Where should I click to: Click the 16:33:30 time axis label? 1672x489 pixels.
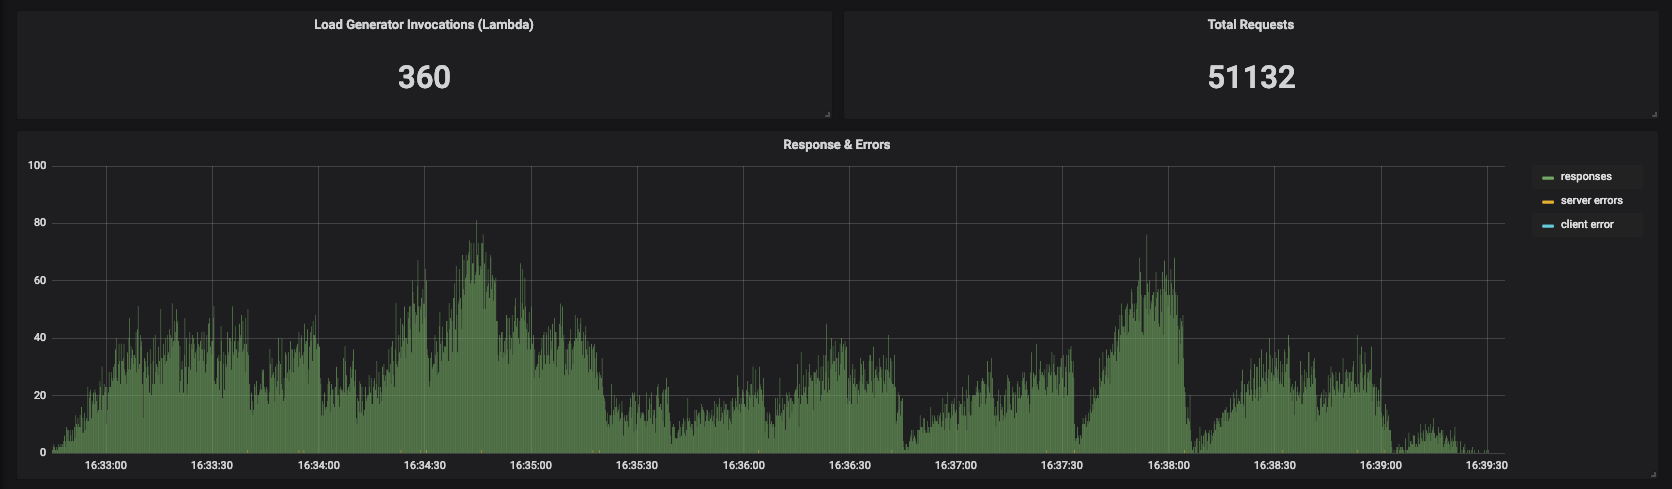(212, 465)
